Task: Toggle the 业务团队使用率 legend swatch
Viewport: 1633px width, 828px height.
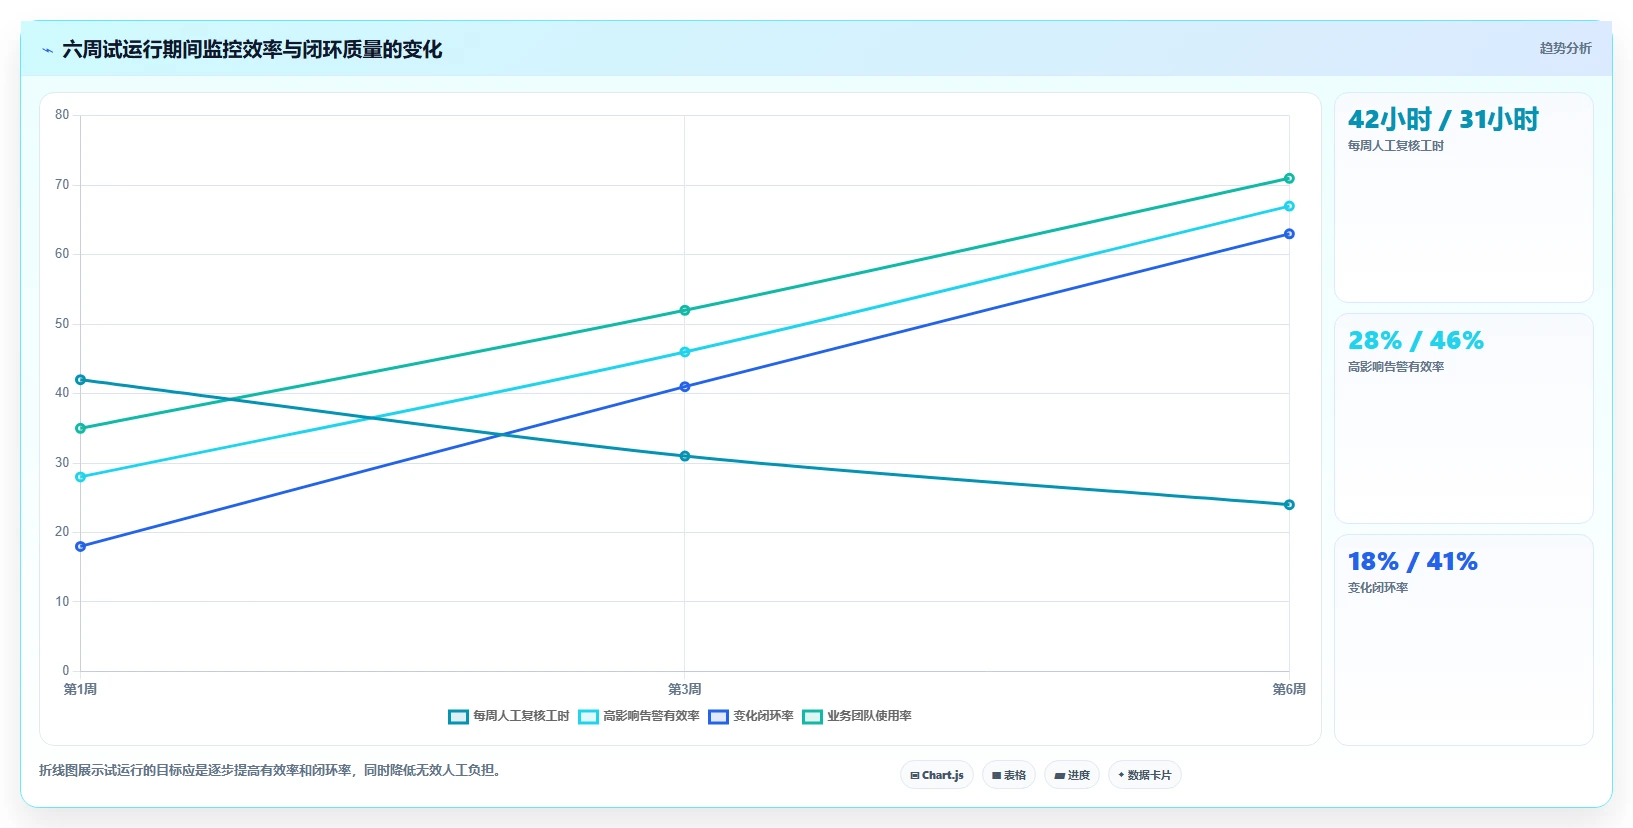Action: 812,716
